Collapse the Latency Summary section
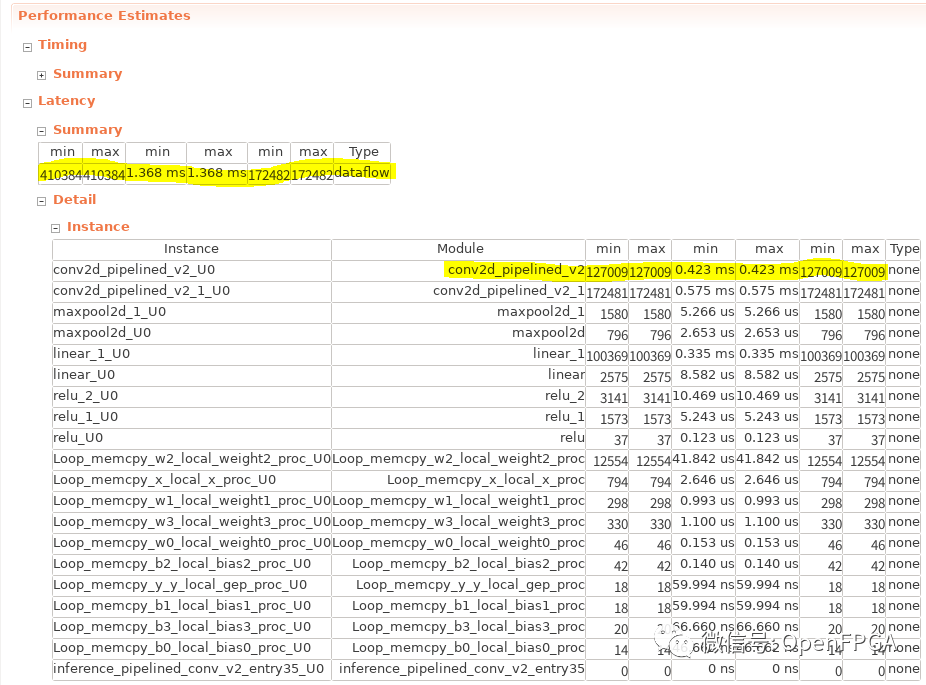 tap(41, 131)
